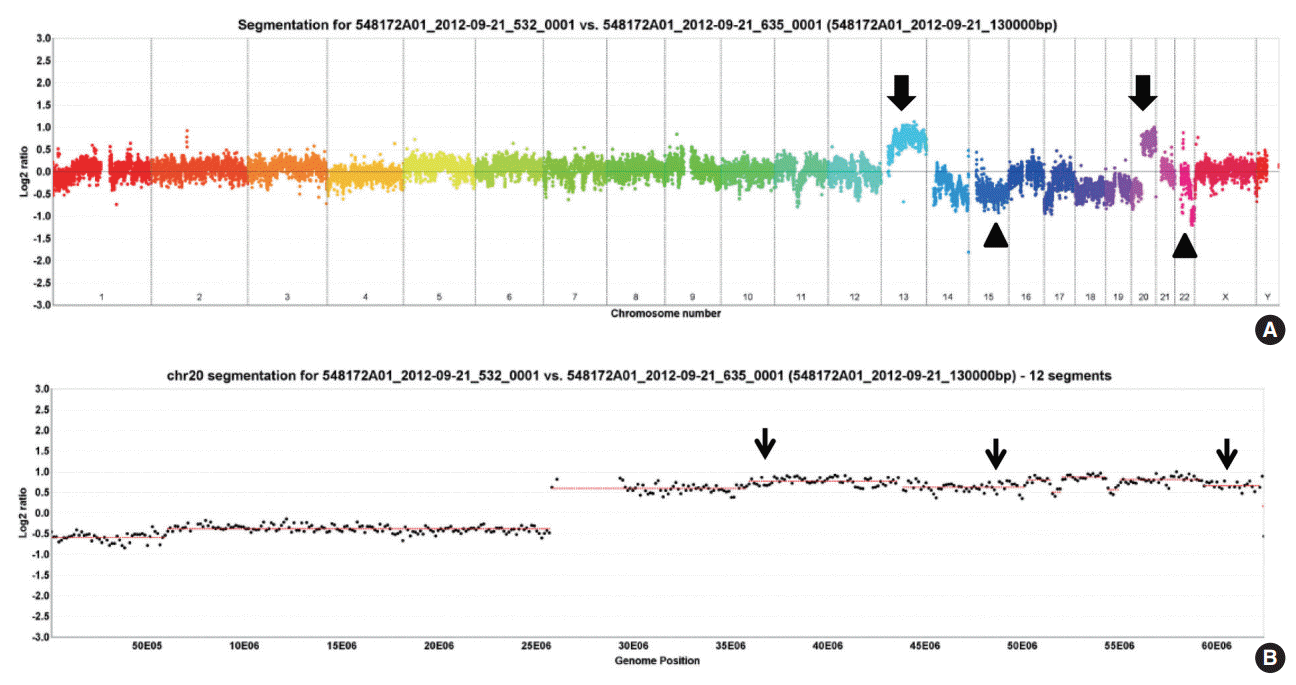Click the "30E06" genome position tick
The height and width of the screenshot is (685, 1296).
click(x=633, y=647)
